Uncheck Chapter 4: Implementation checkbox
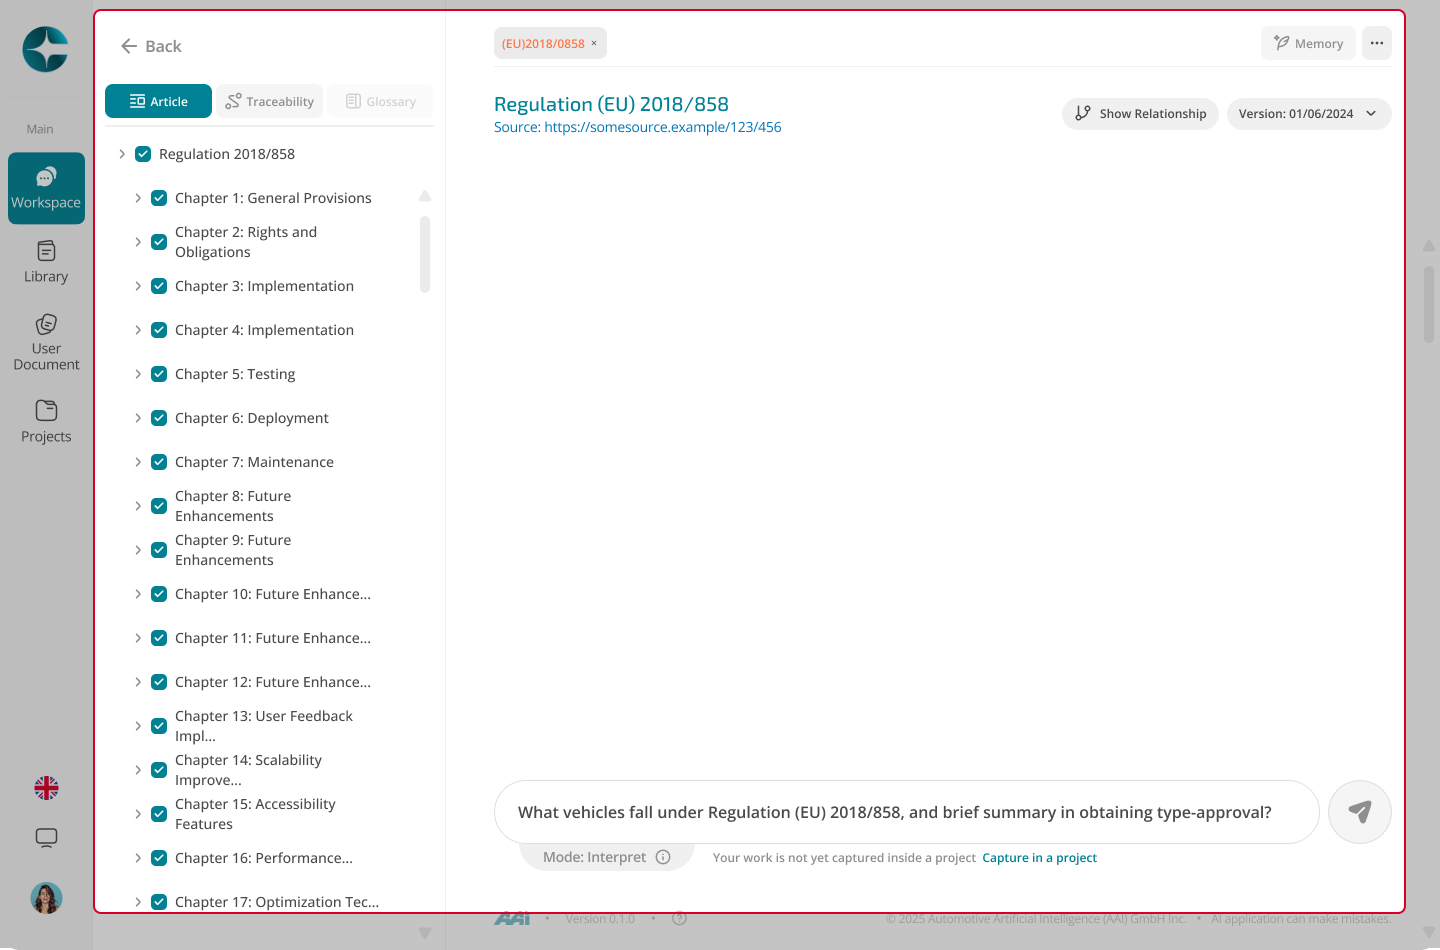Viewport: 1440px width, 950px height. tap(159, 330)
